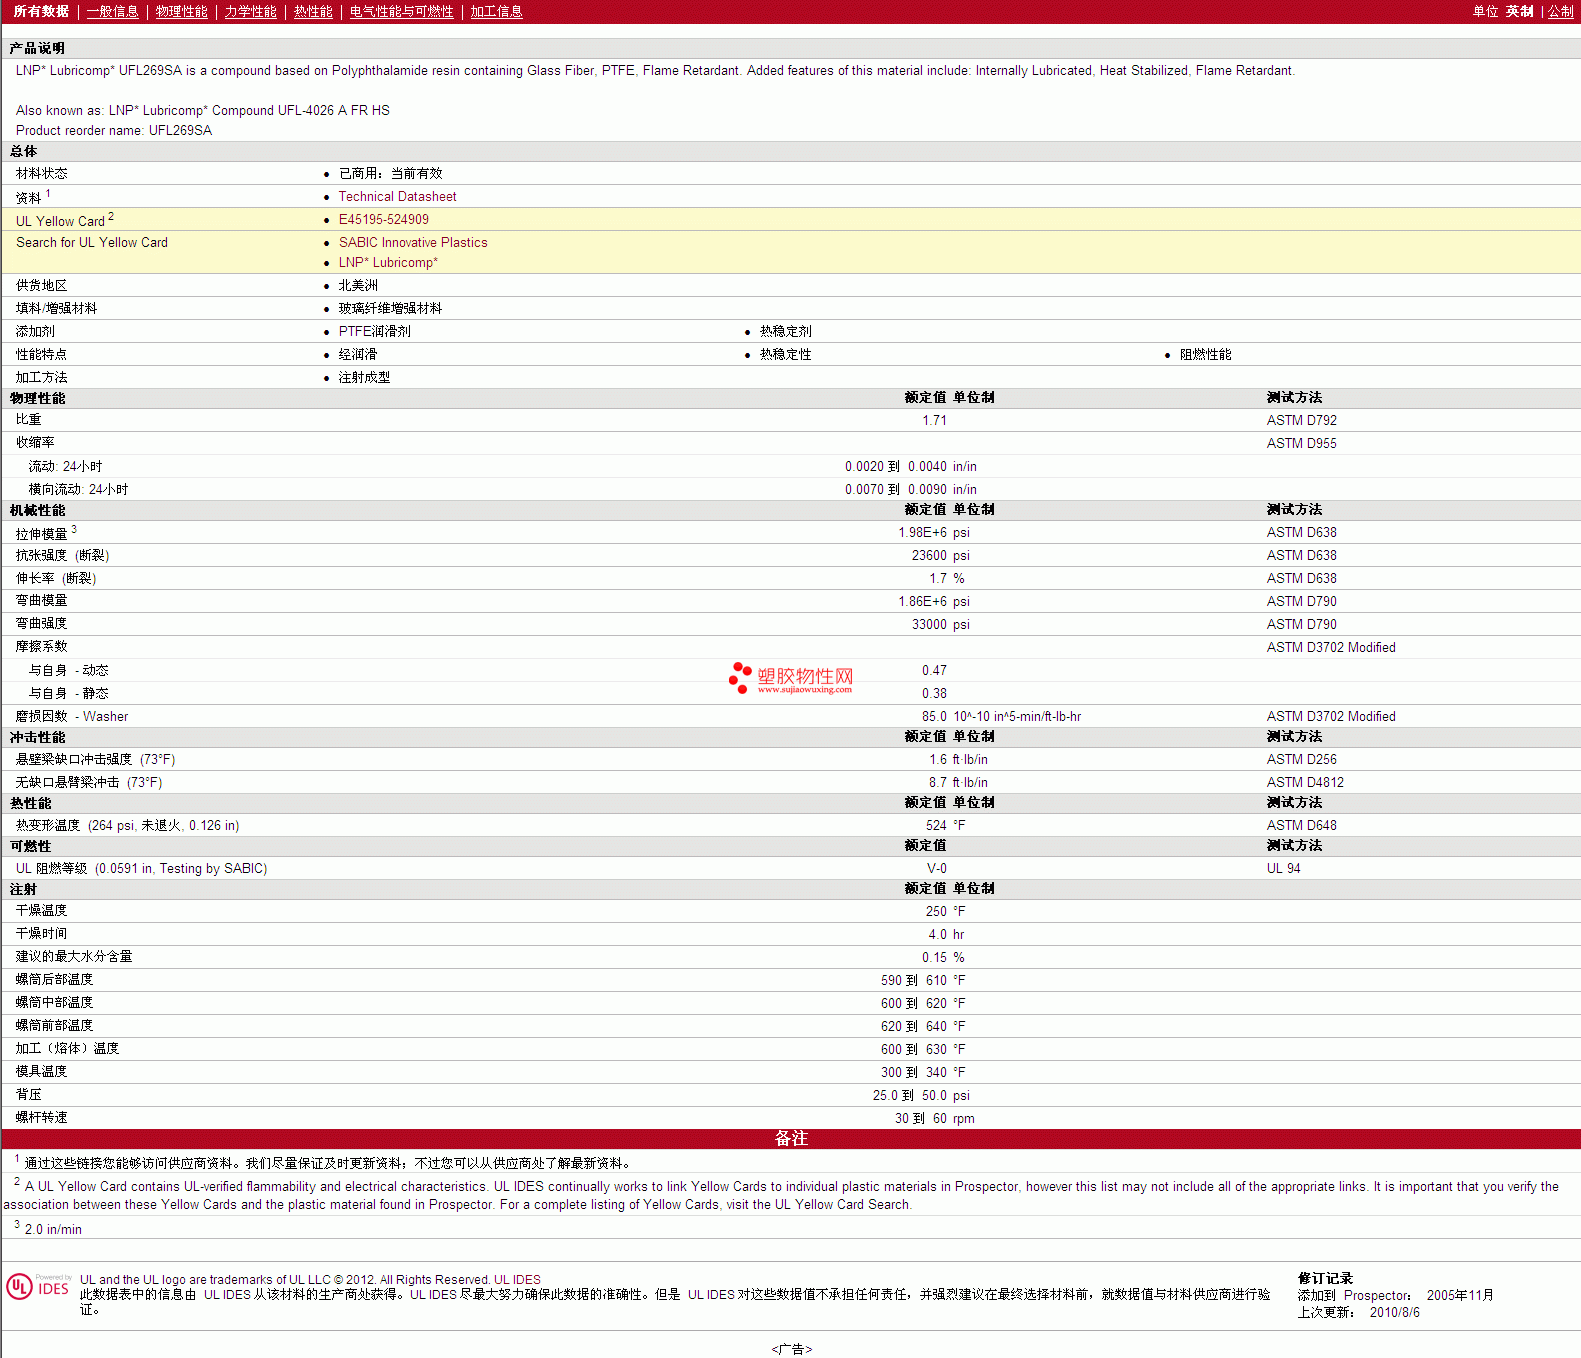Viewport: 1581px width, 1358px height.
Task: Open the LNP* Lubricomp* link
Action: point(388,263)
